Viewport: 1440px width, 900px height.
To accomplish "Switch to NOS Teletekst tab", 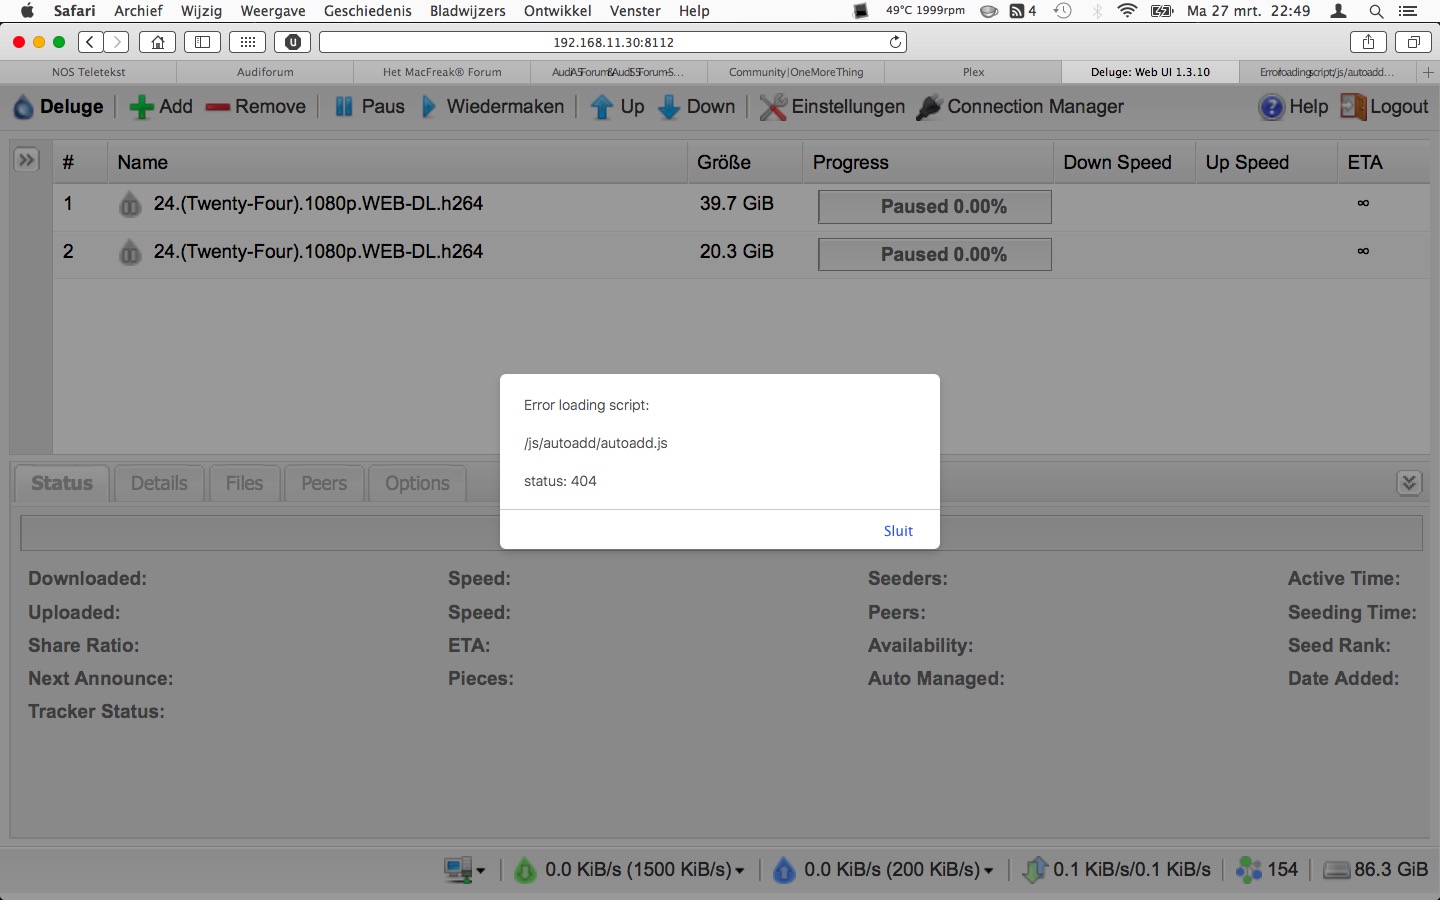I will tap(89, 72).
